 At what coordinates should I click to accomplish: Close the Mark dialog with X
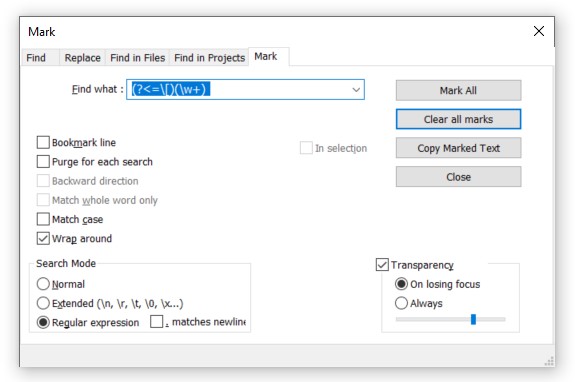click(539, 31)
